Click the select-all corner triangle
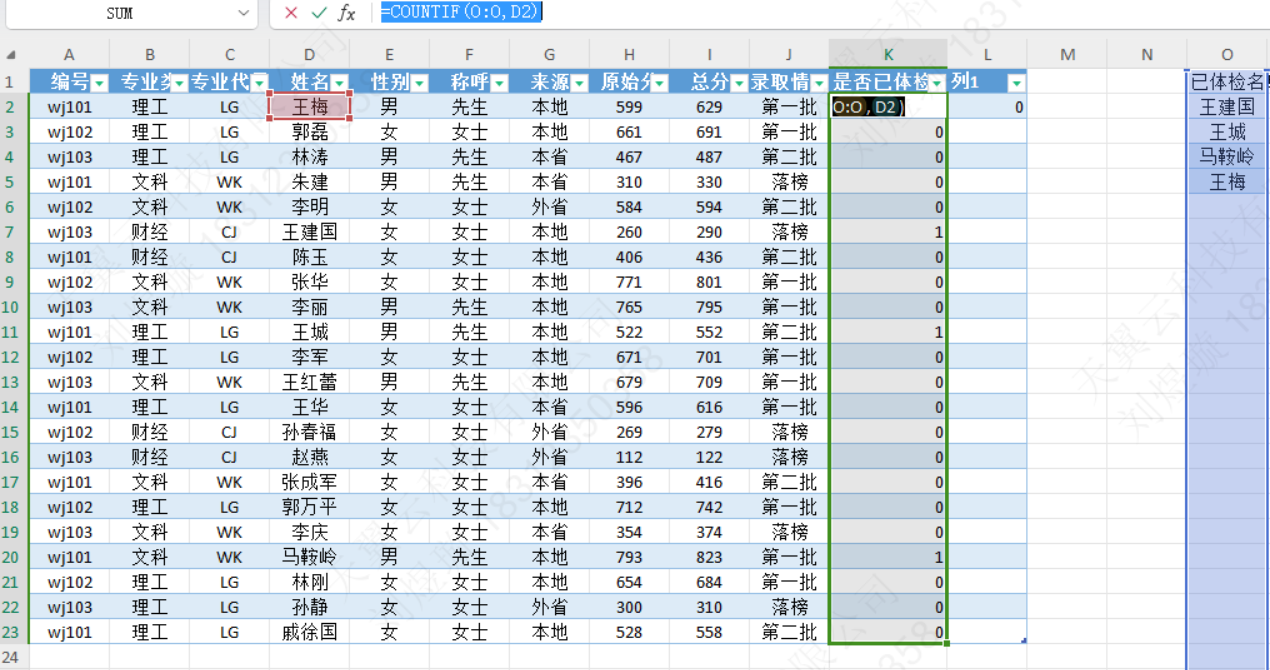Screen dimensions: 1270x670 click(11, 56)
